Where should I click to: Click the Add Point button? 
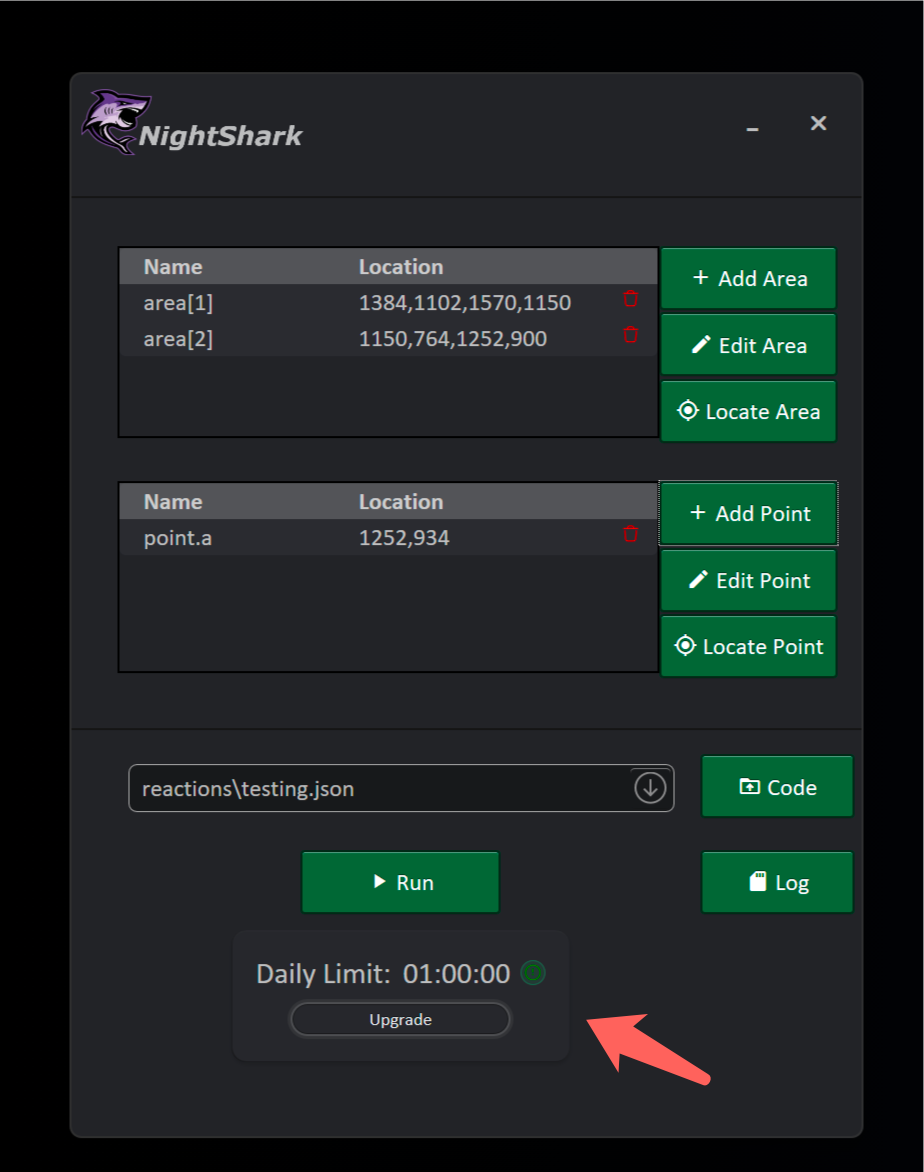click(748, 514)
